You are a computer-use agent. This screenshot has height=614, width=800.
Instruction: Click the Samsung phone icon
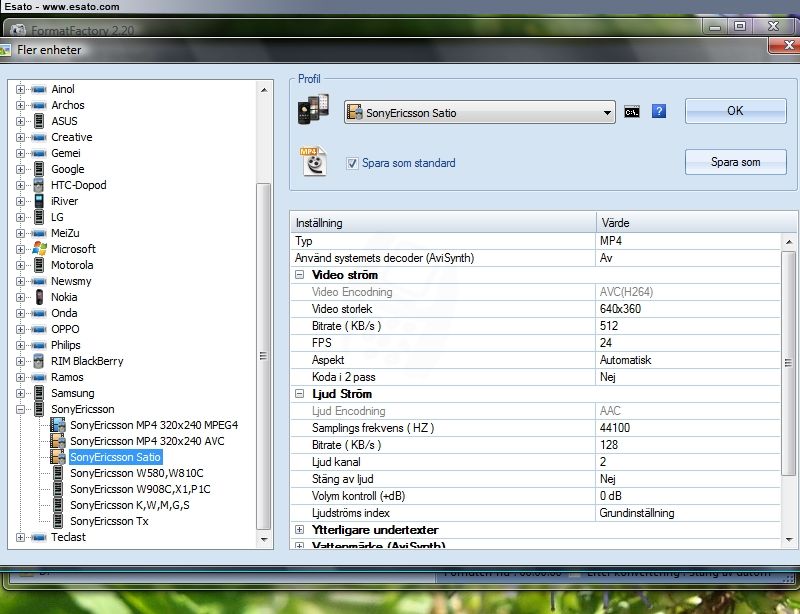click(x=39, y=393)
